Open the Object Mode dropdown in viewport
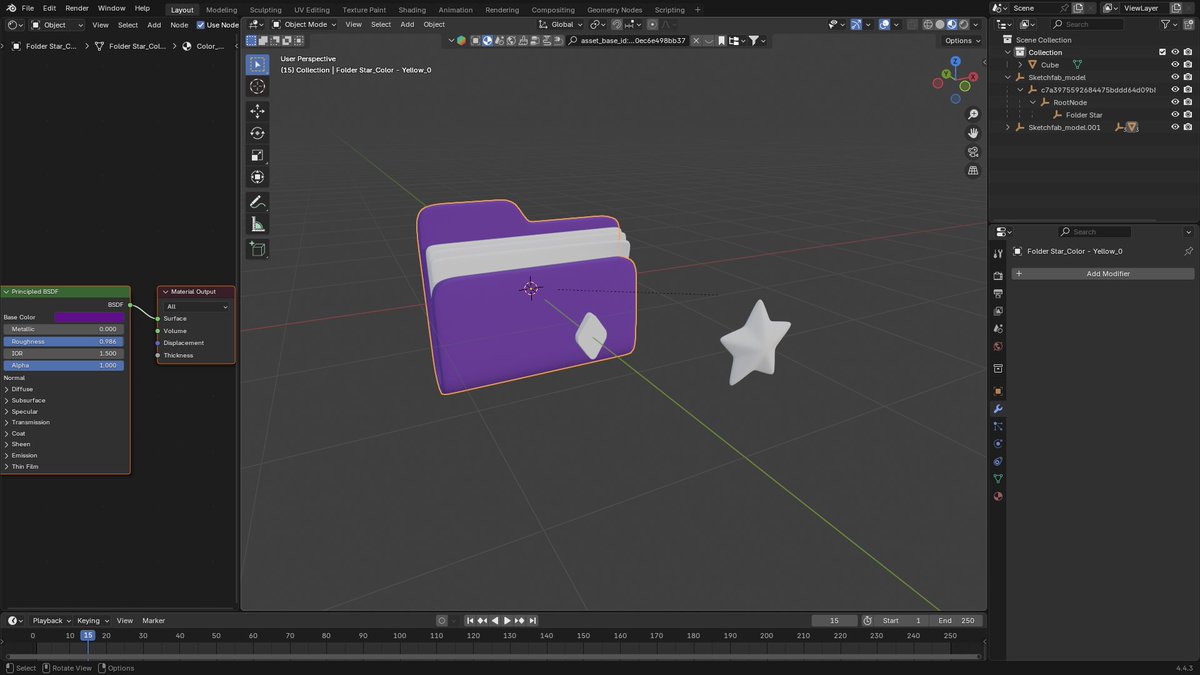This screenshot has width=1200, height=675. [x=305, y=24]
